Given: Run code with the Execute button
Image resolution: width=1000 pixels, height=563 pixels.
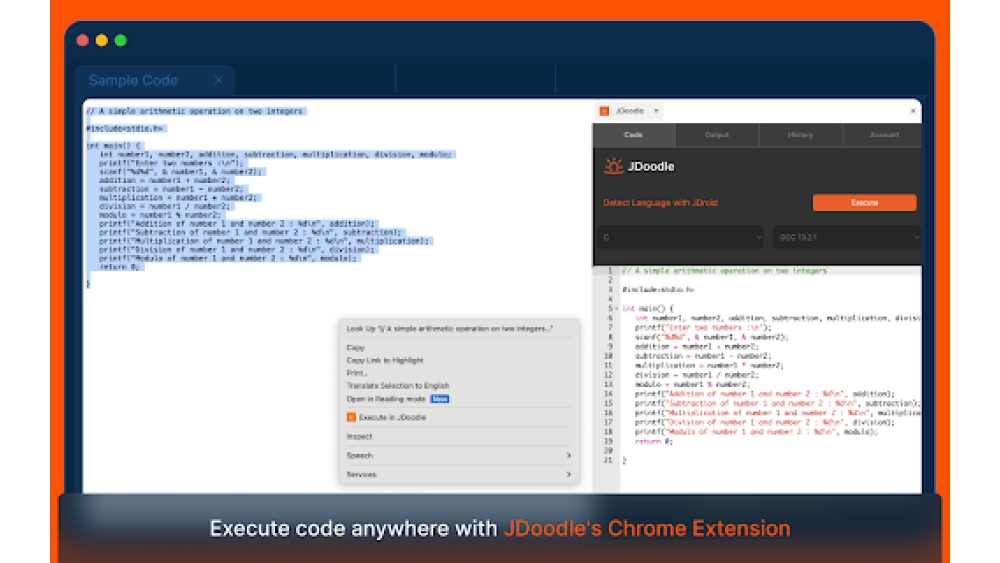Looking at the screenshot, I should pyautogui.click(x=864, y=203).
